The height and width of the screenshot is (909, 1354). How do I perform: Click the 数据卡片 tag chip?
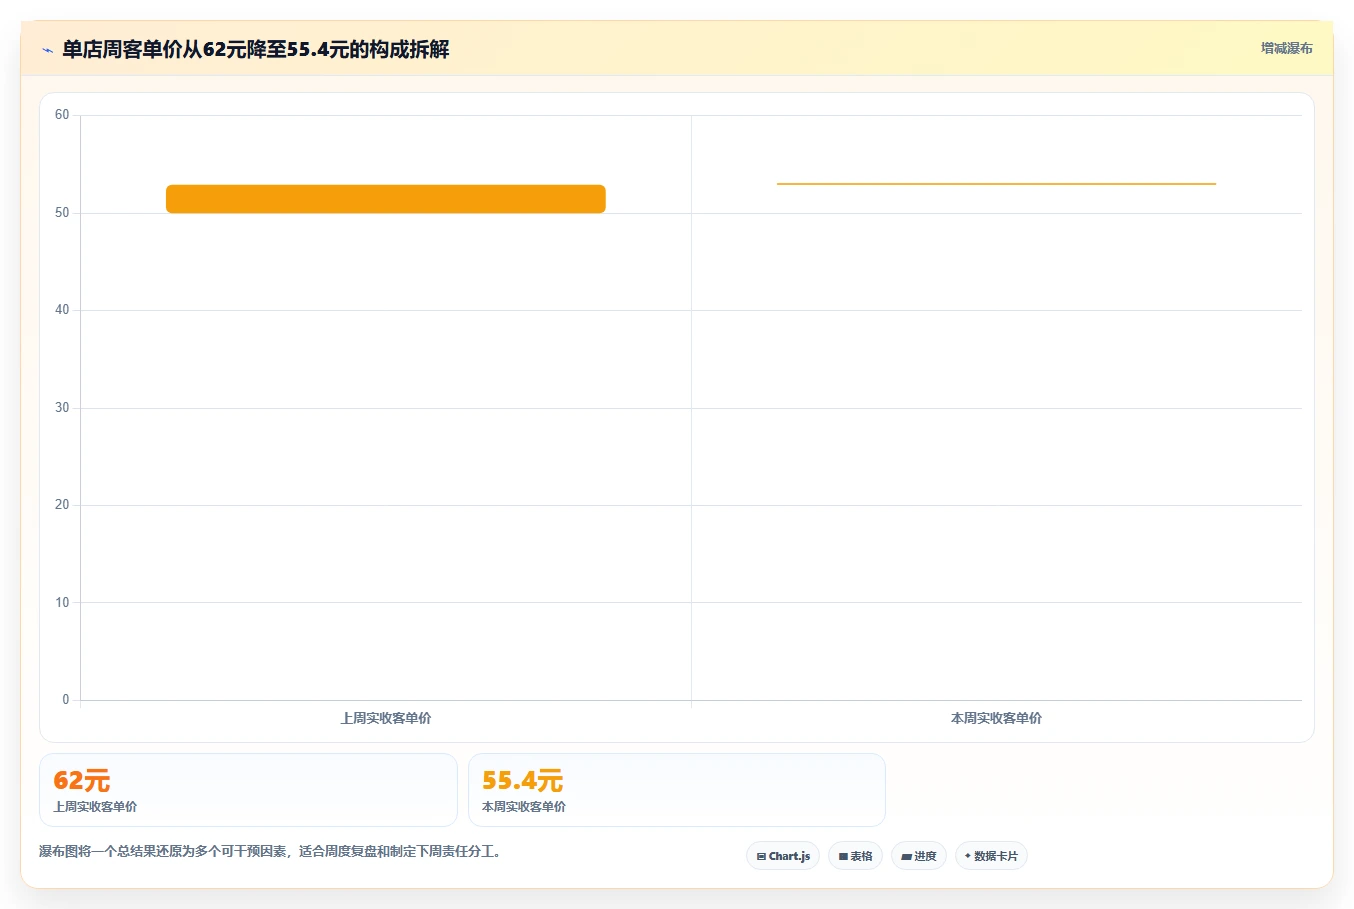coord(991,856)
